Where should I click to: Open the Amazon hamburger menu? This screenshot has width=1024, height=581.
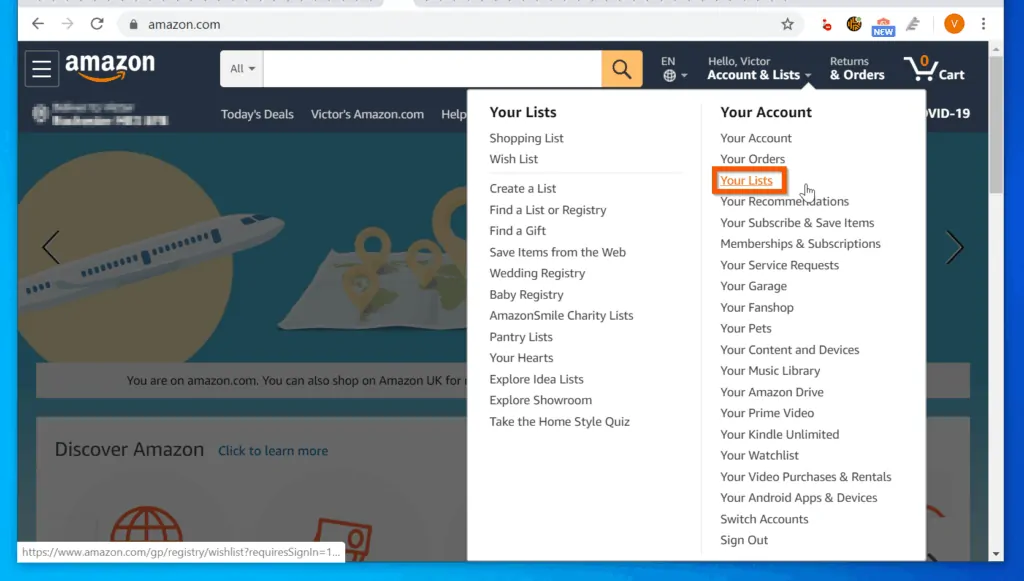pos(42,69)
